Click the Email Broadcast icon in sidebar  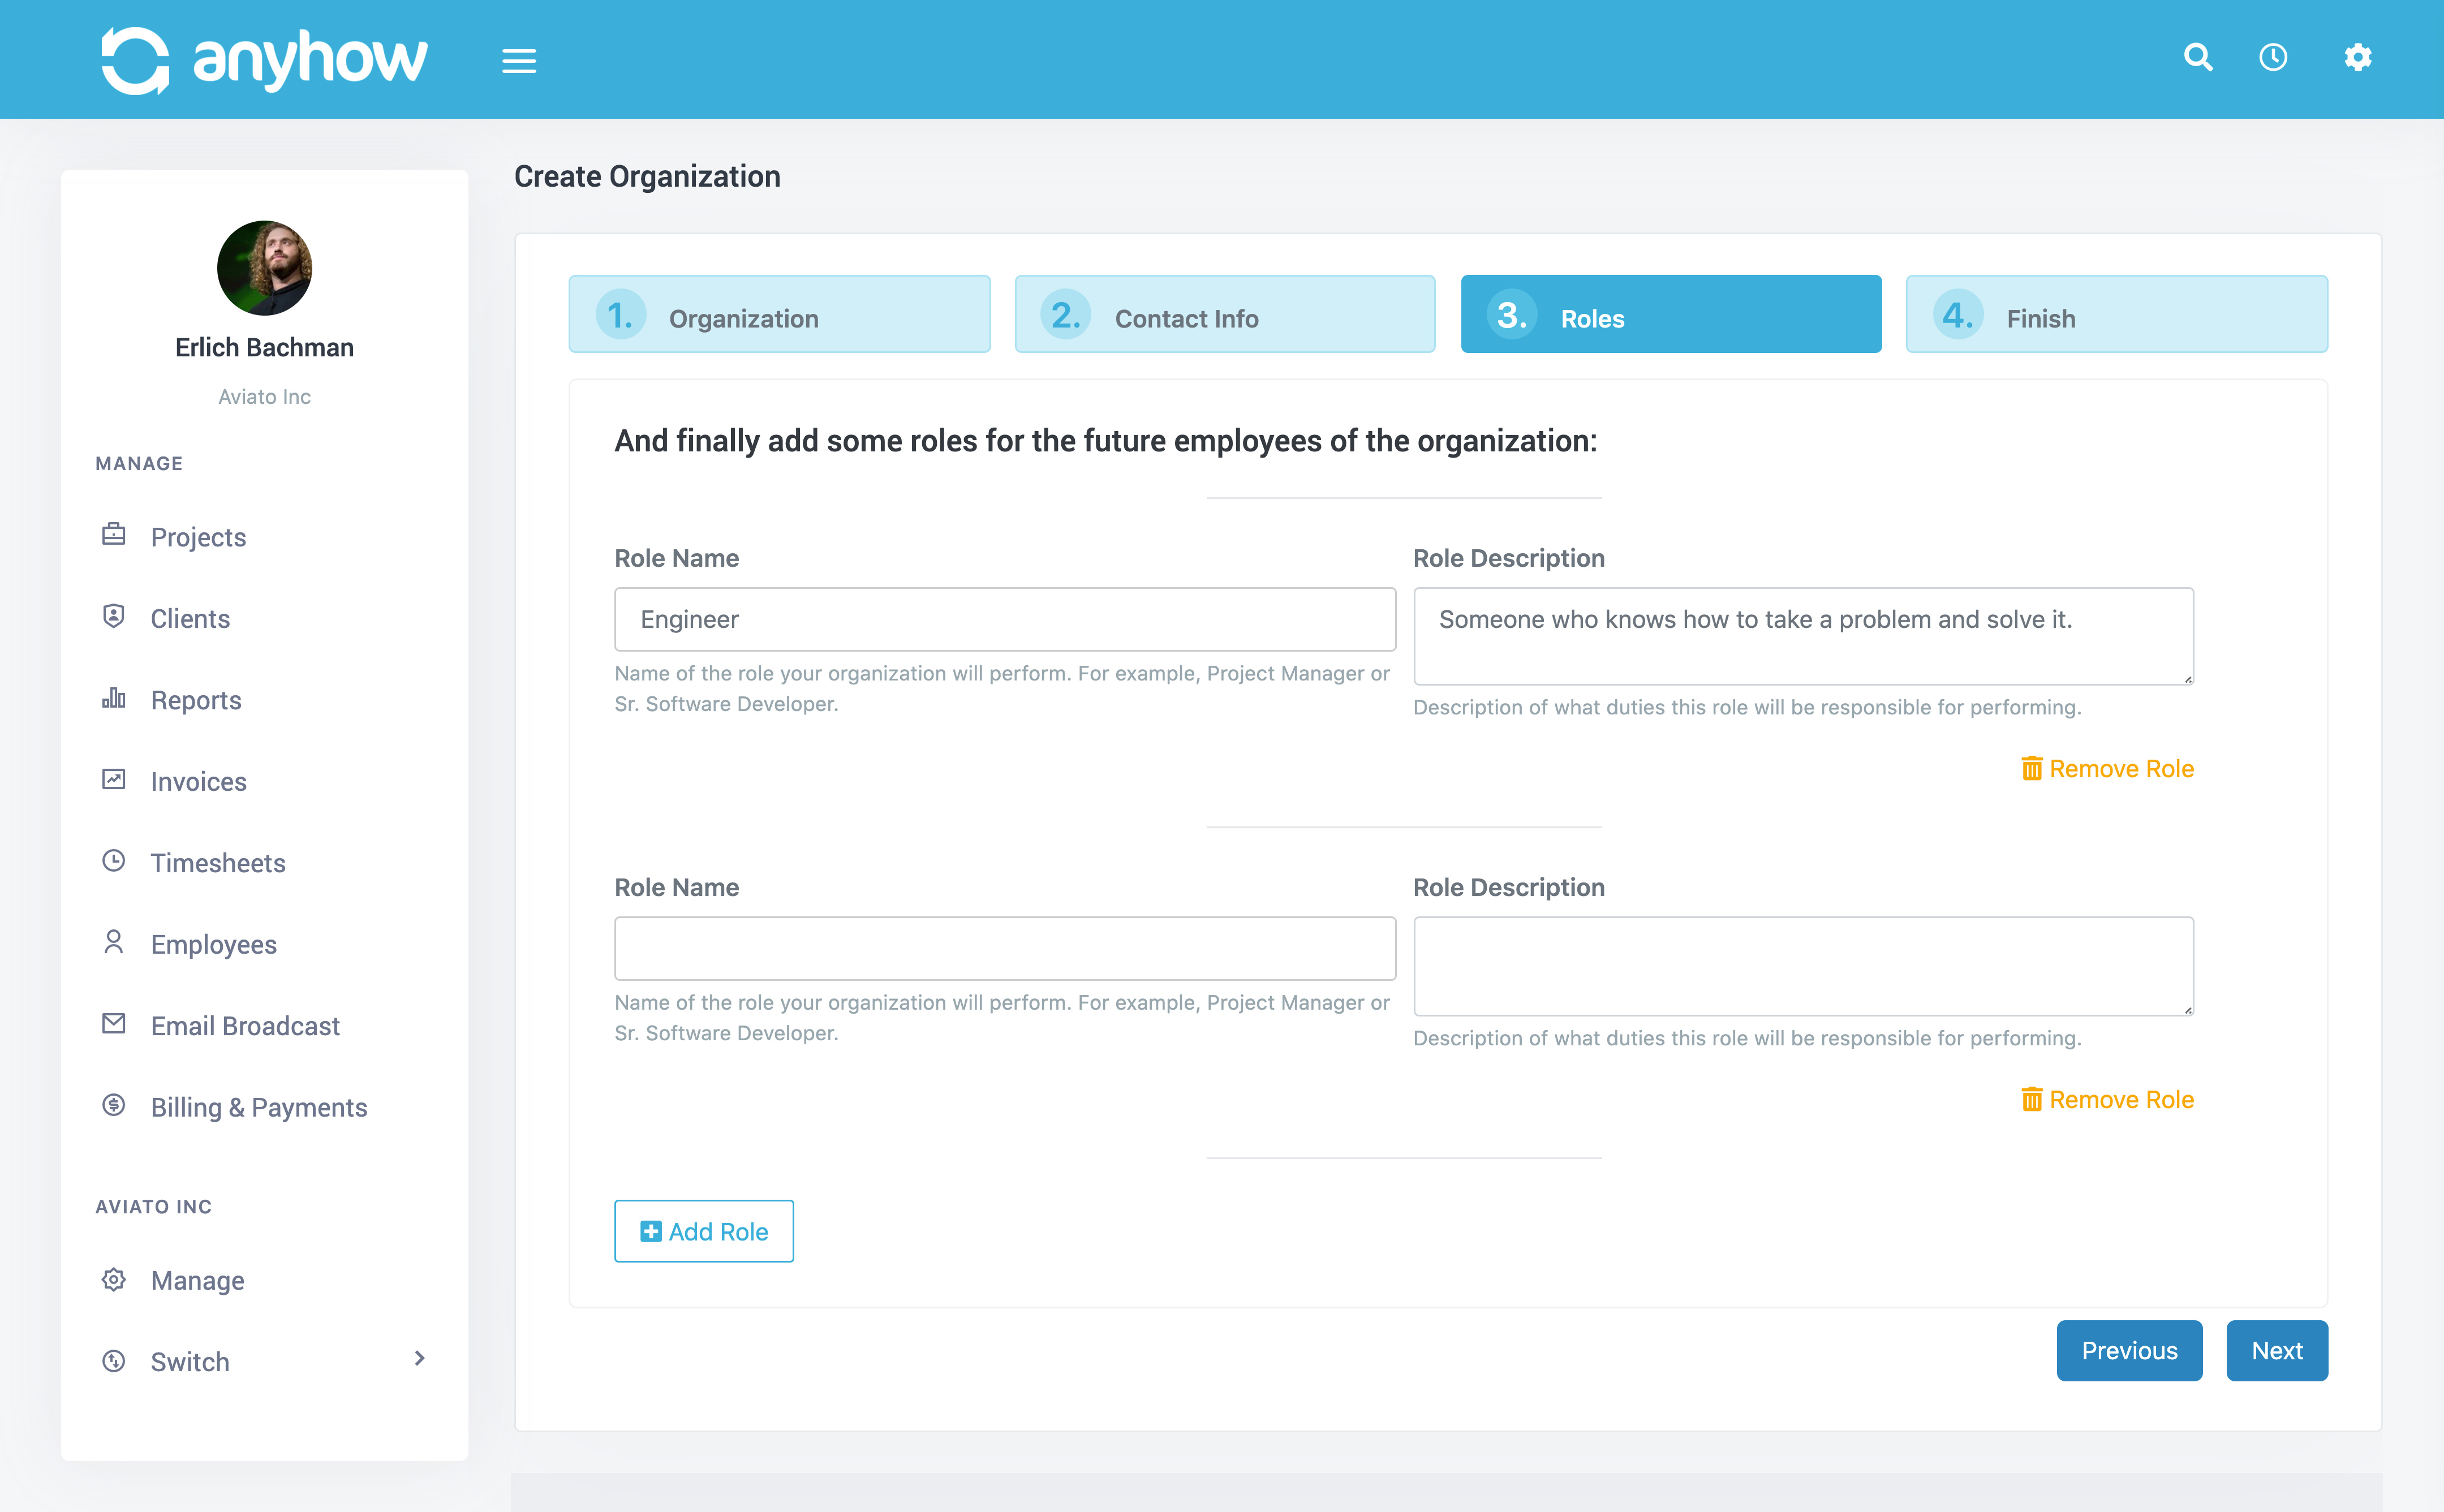coord(114,1025)
